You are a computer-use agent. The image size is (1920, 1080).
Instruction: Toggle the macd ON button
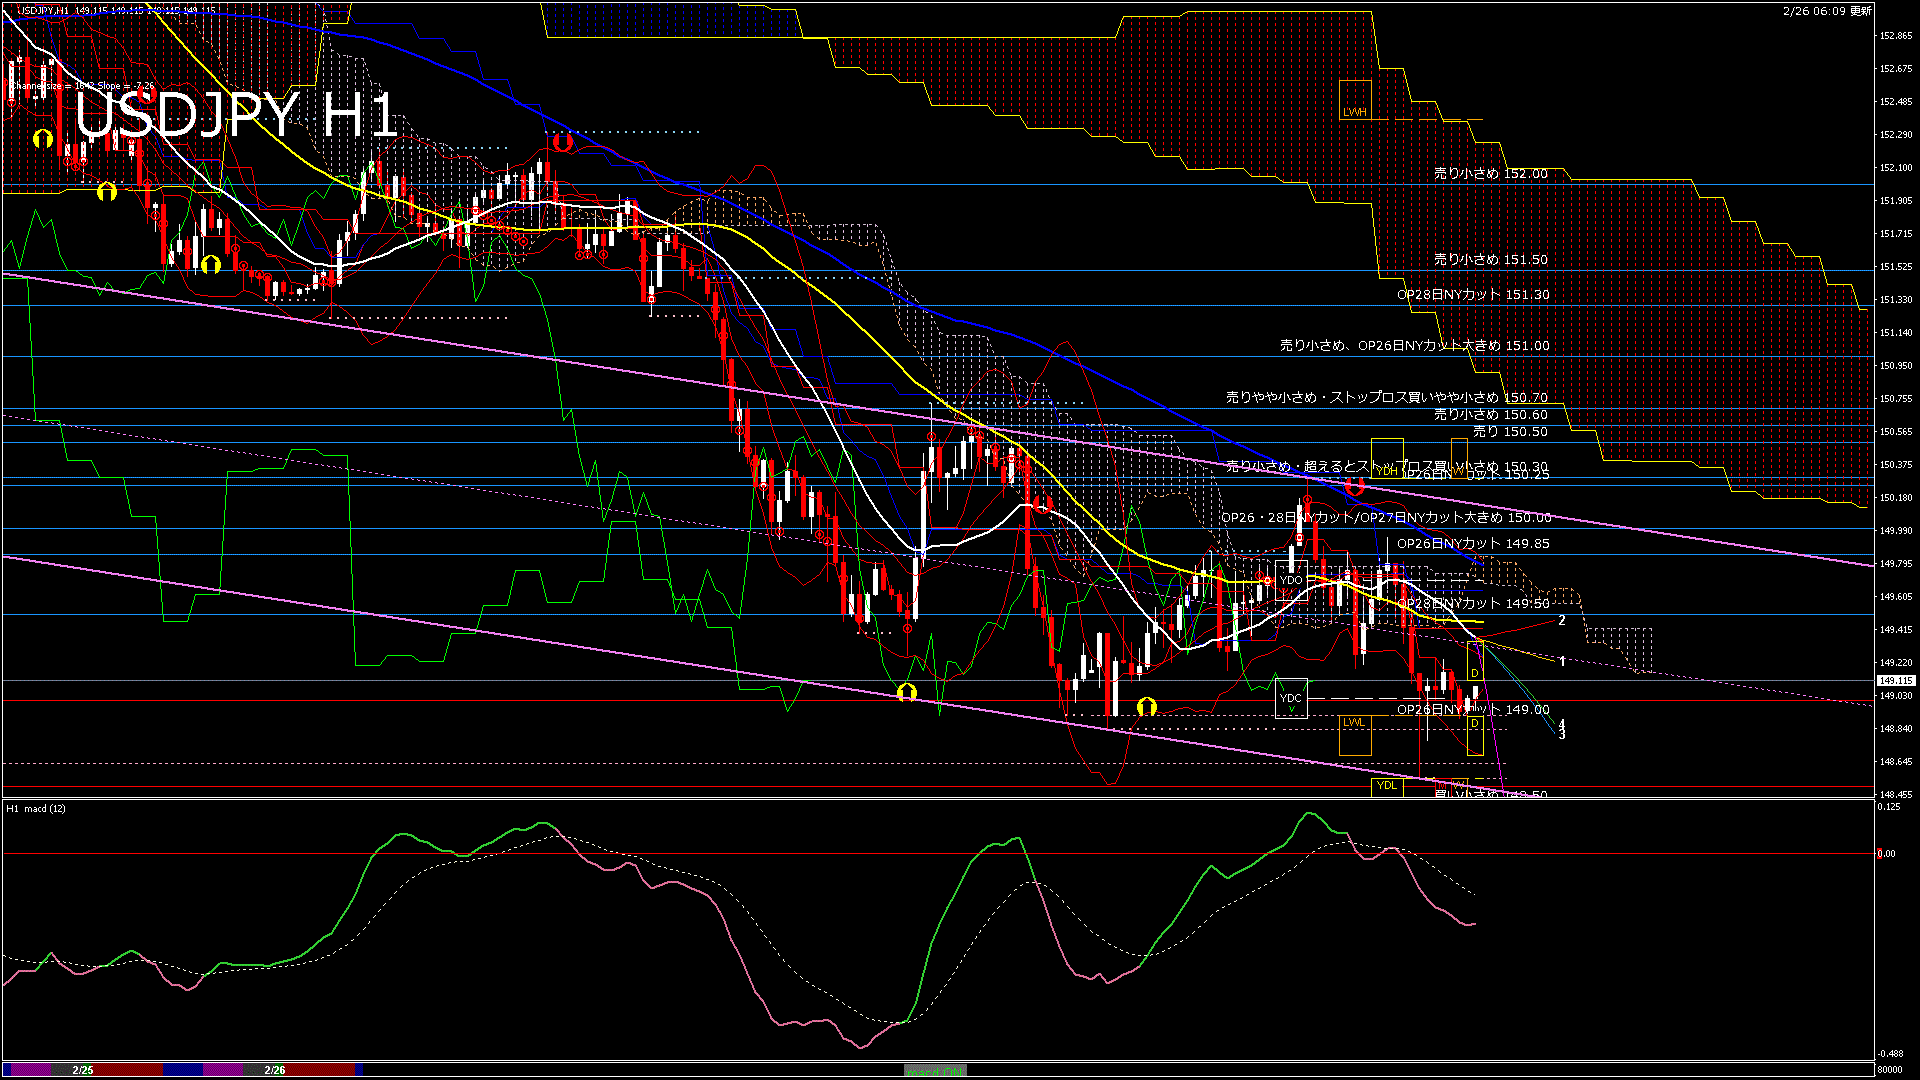[935, 1070]
